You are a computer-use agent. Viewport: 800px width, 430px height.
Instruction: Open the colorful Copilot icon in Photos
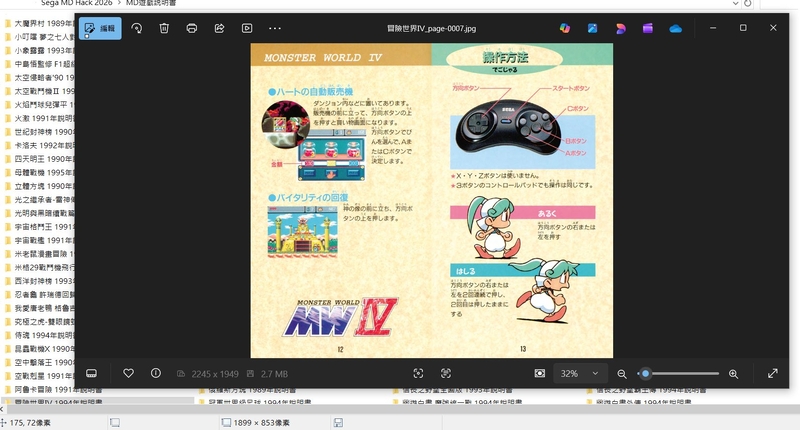[x=565, y=29]
